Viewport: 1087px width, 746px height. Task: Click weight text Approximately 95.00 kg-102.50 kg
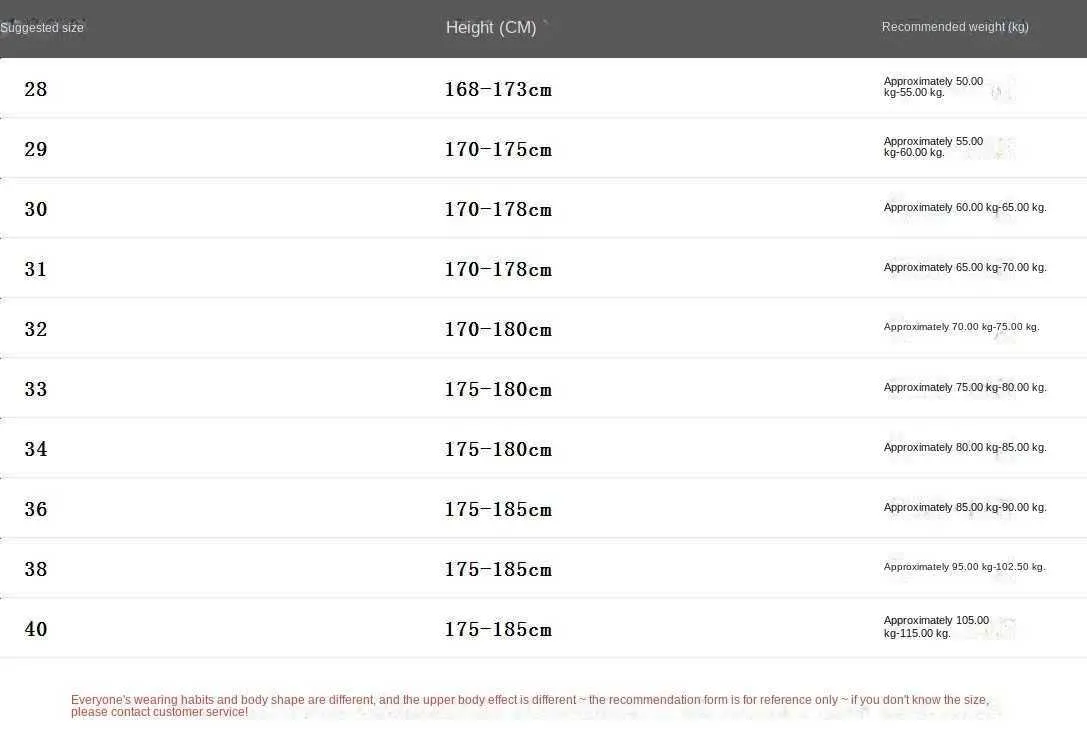click(964, 566)
